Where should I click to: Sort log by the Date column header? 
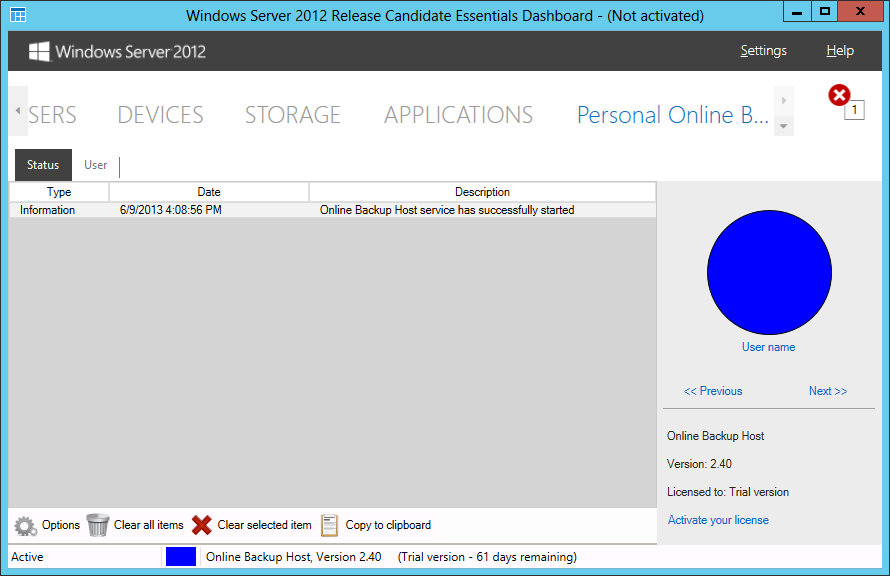pos(209,192)
